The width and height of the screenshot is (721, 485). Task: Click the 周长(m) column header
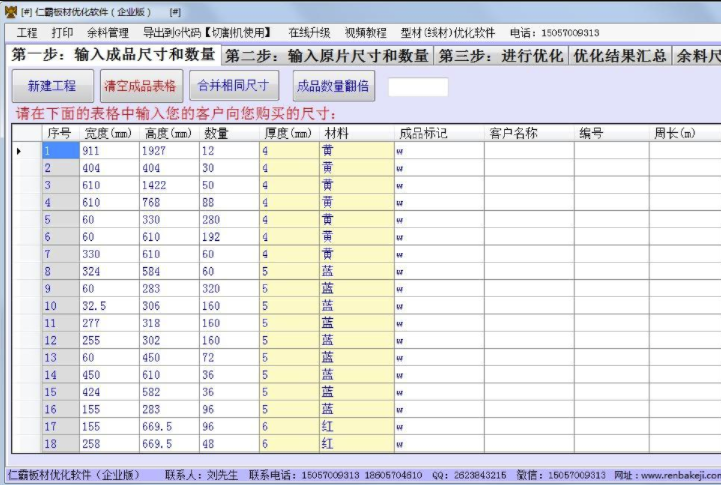tap(685, 133)
